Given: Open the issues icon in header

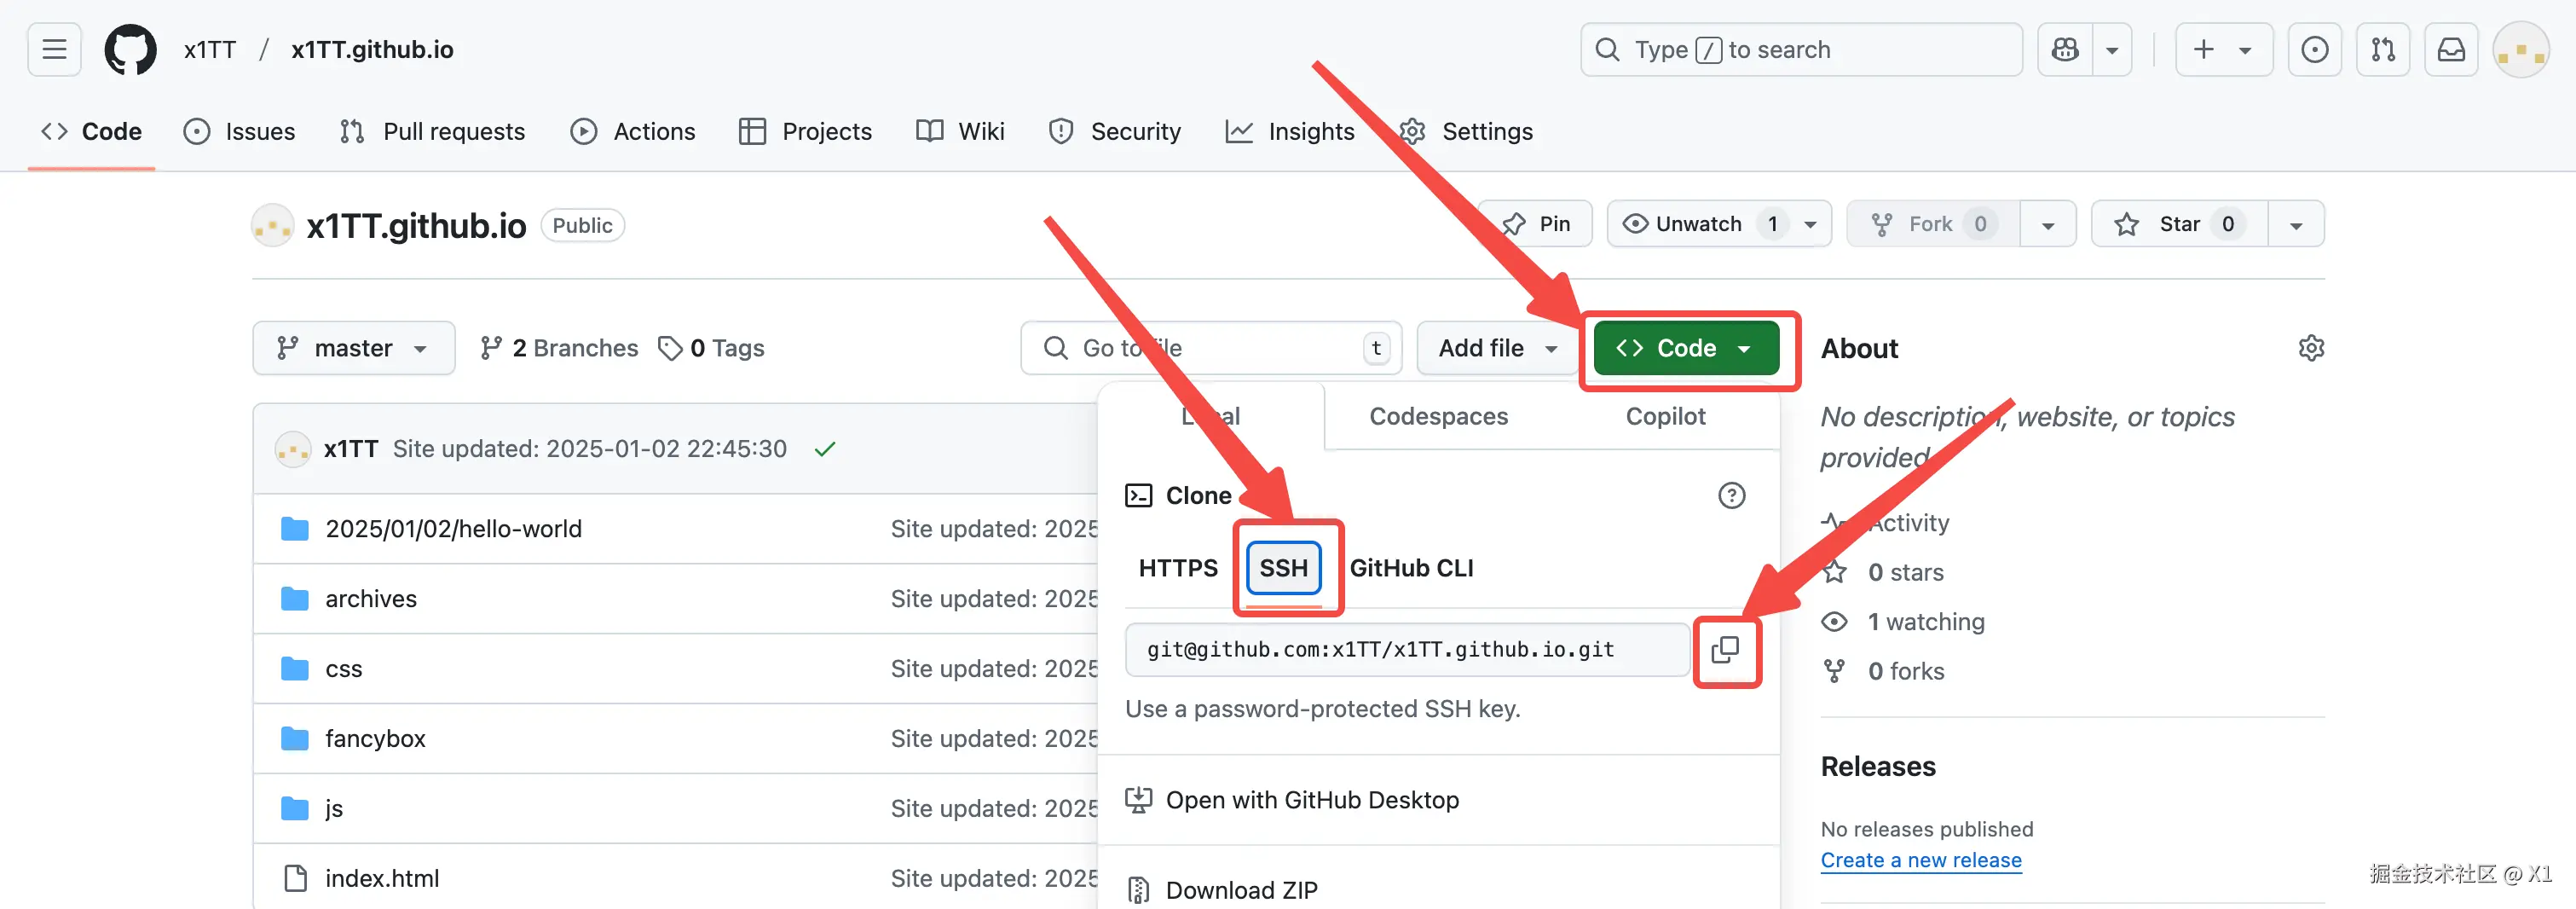Looking at the screenshot, I should click(x=2314, y=49).
